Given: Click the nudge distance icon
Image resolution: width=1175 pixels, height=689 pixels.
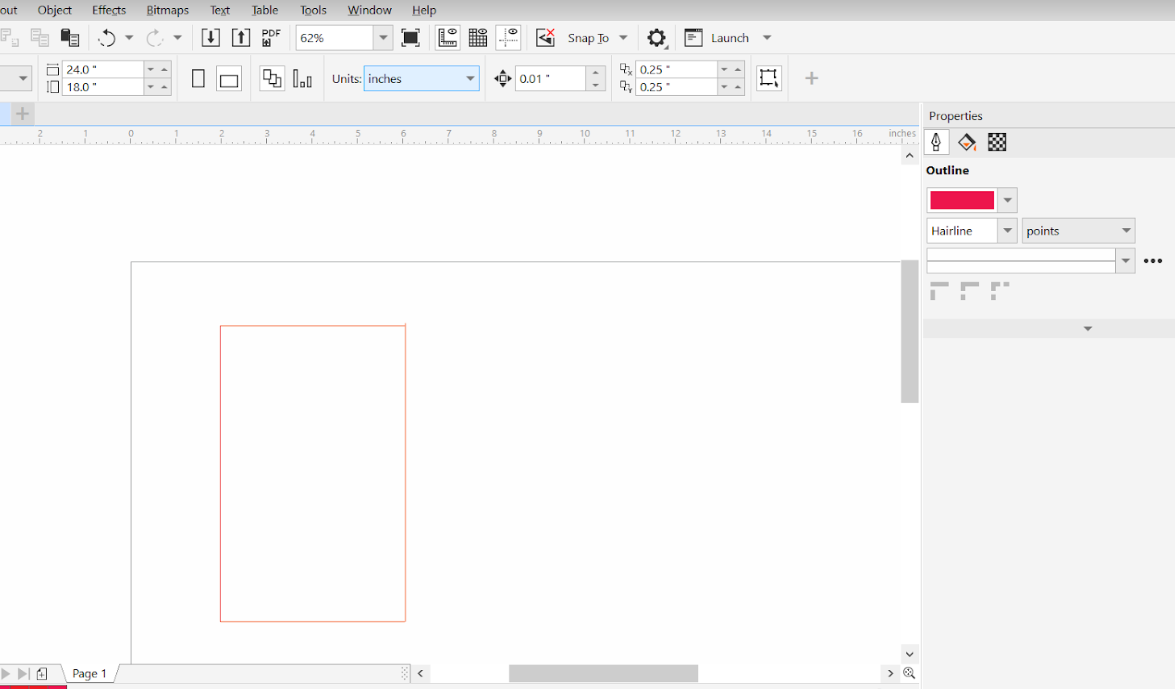Looking at the screenshot, I should [503, 78].
